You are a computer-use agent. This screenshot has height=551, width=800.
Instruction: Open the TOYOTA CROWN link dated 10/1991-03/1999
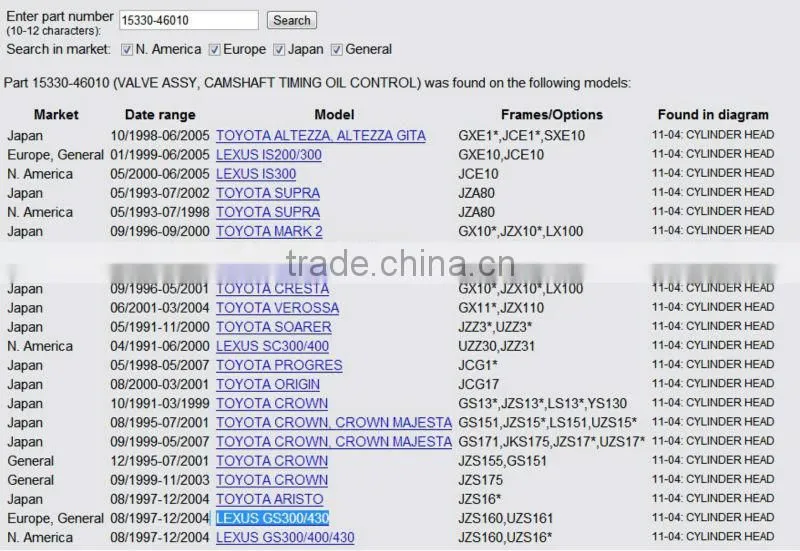(x=272, y=404)
